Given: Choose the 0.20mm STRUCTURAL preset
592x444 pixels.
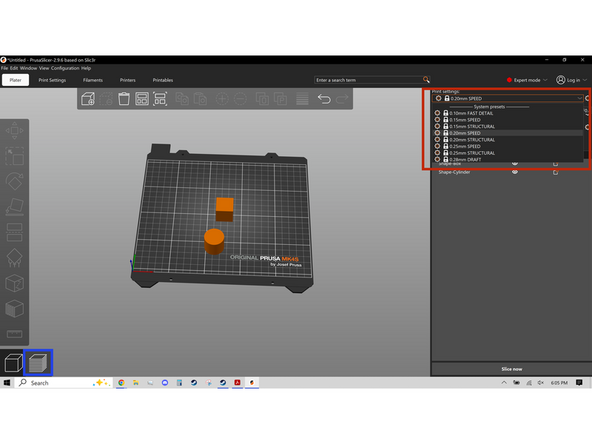Looking at the screenshot, I should point(508,140).
